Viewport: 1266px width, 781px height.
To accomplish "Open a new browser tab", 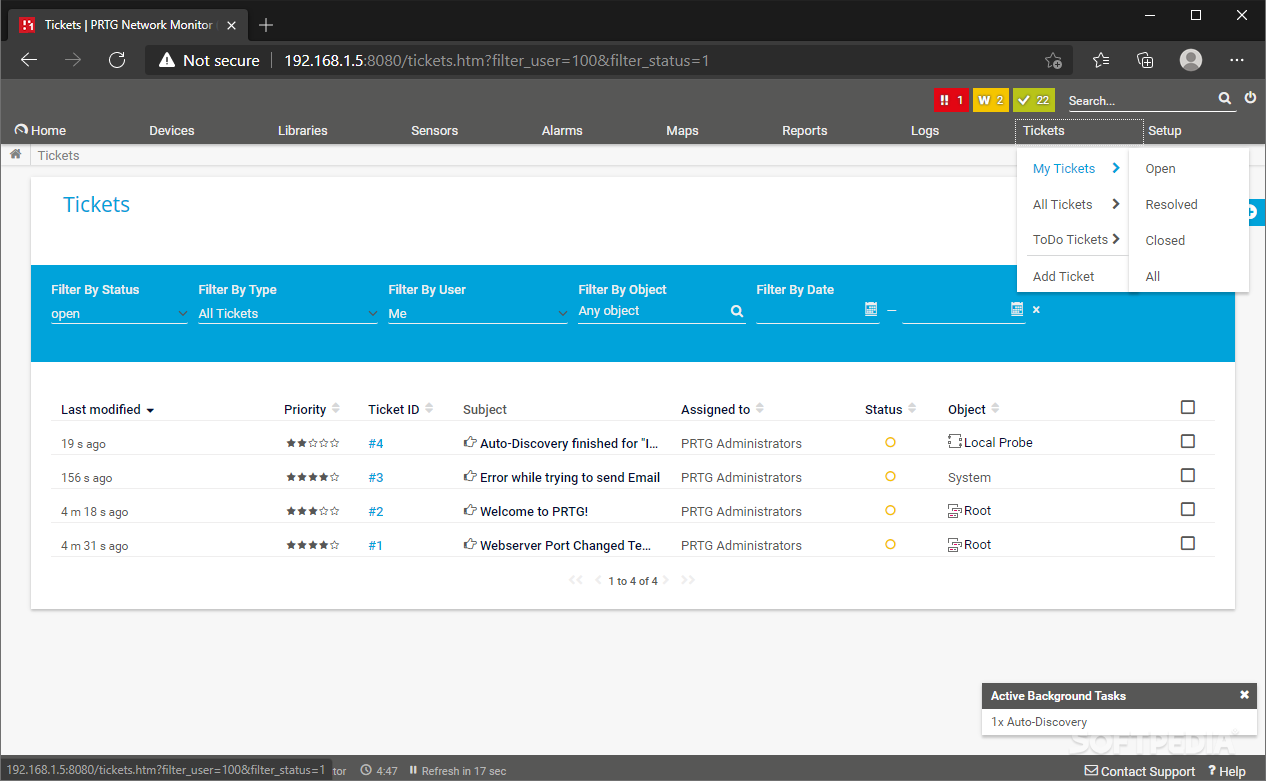I will tap(266, 25).
